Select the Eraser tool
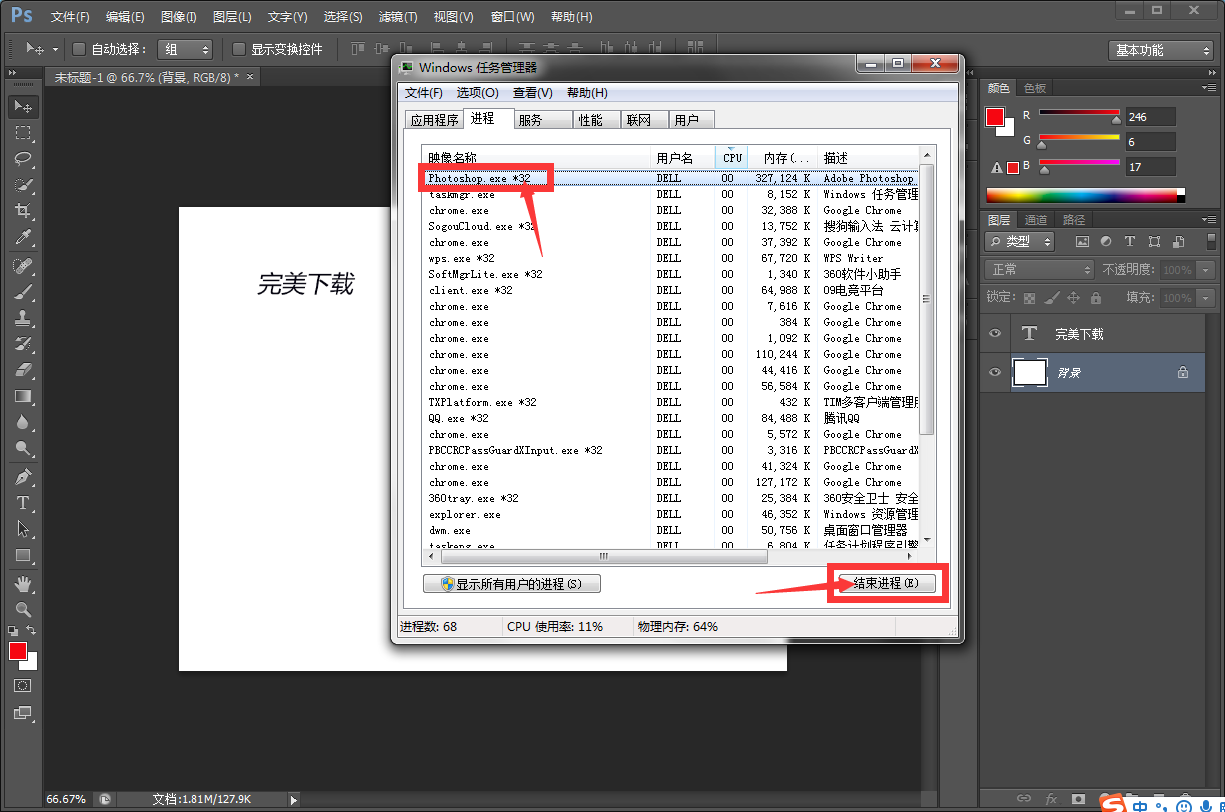This screenshot has height=812, width=1225. tap(23, 370)
